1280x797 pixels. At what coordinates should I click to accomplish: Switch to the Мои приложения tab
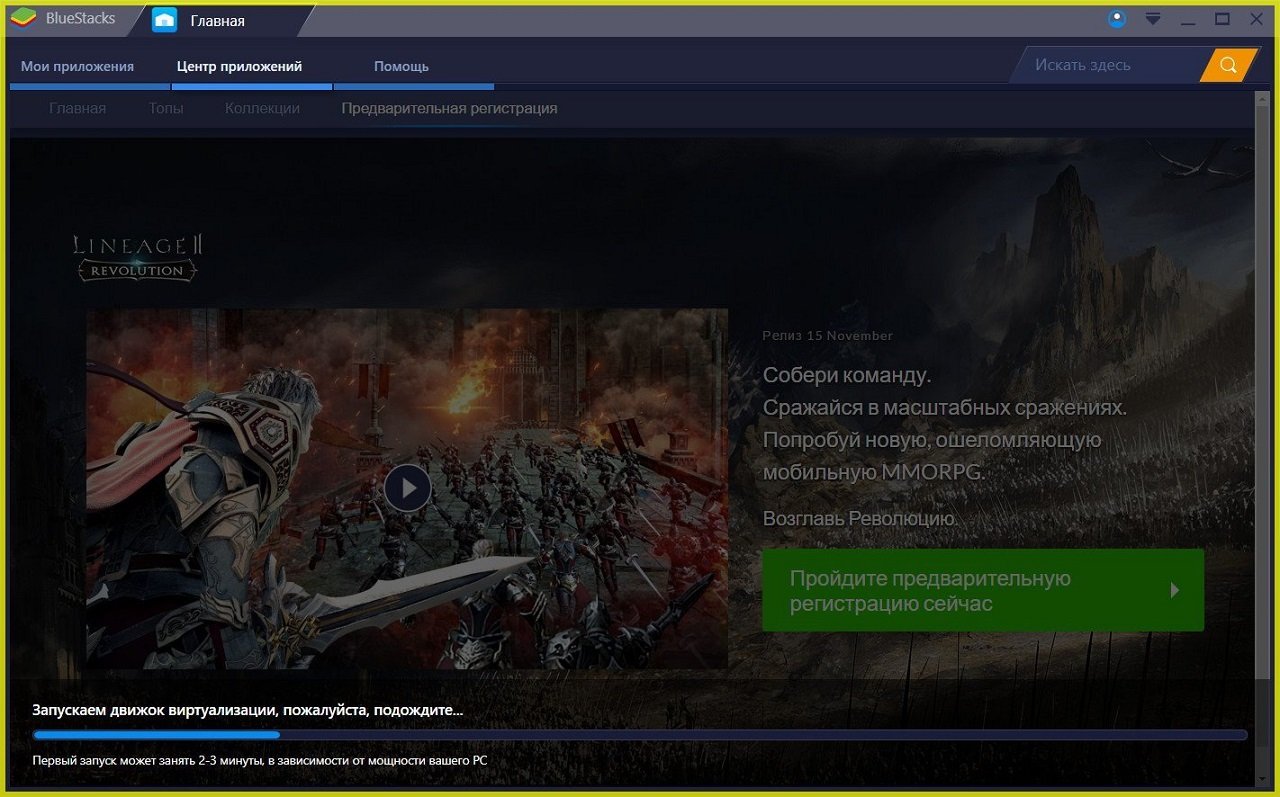[77, 66]
